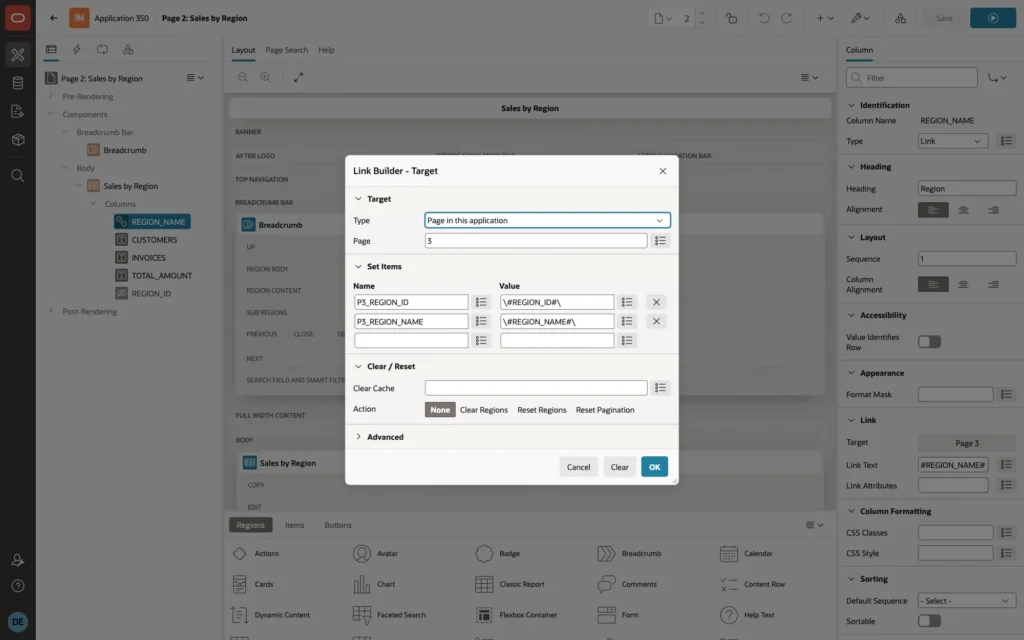Toggle Value Identifies Row switch
This screenshot has height=640, width=1024.
click(x=929, y=342)
